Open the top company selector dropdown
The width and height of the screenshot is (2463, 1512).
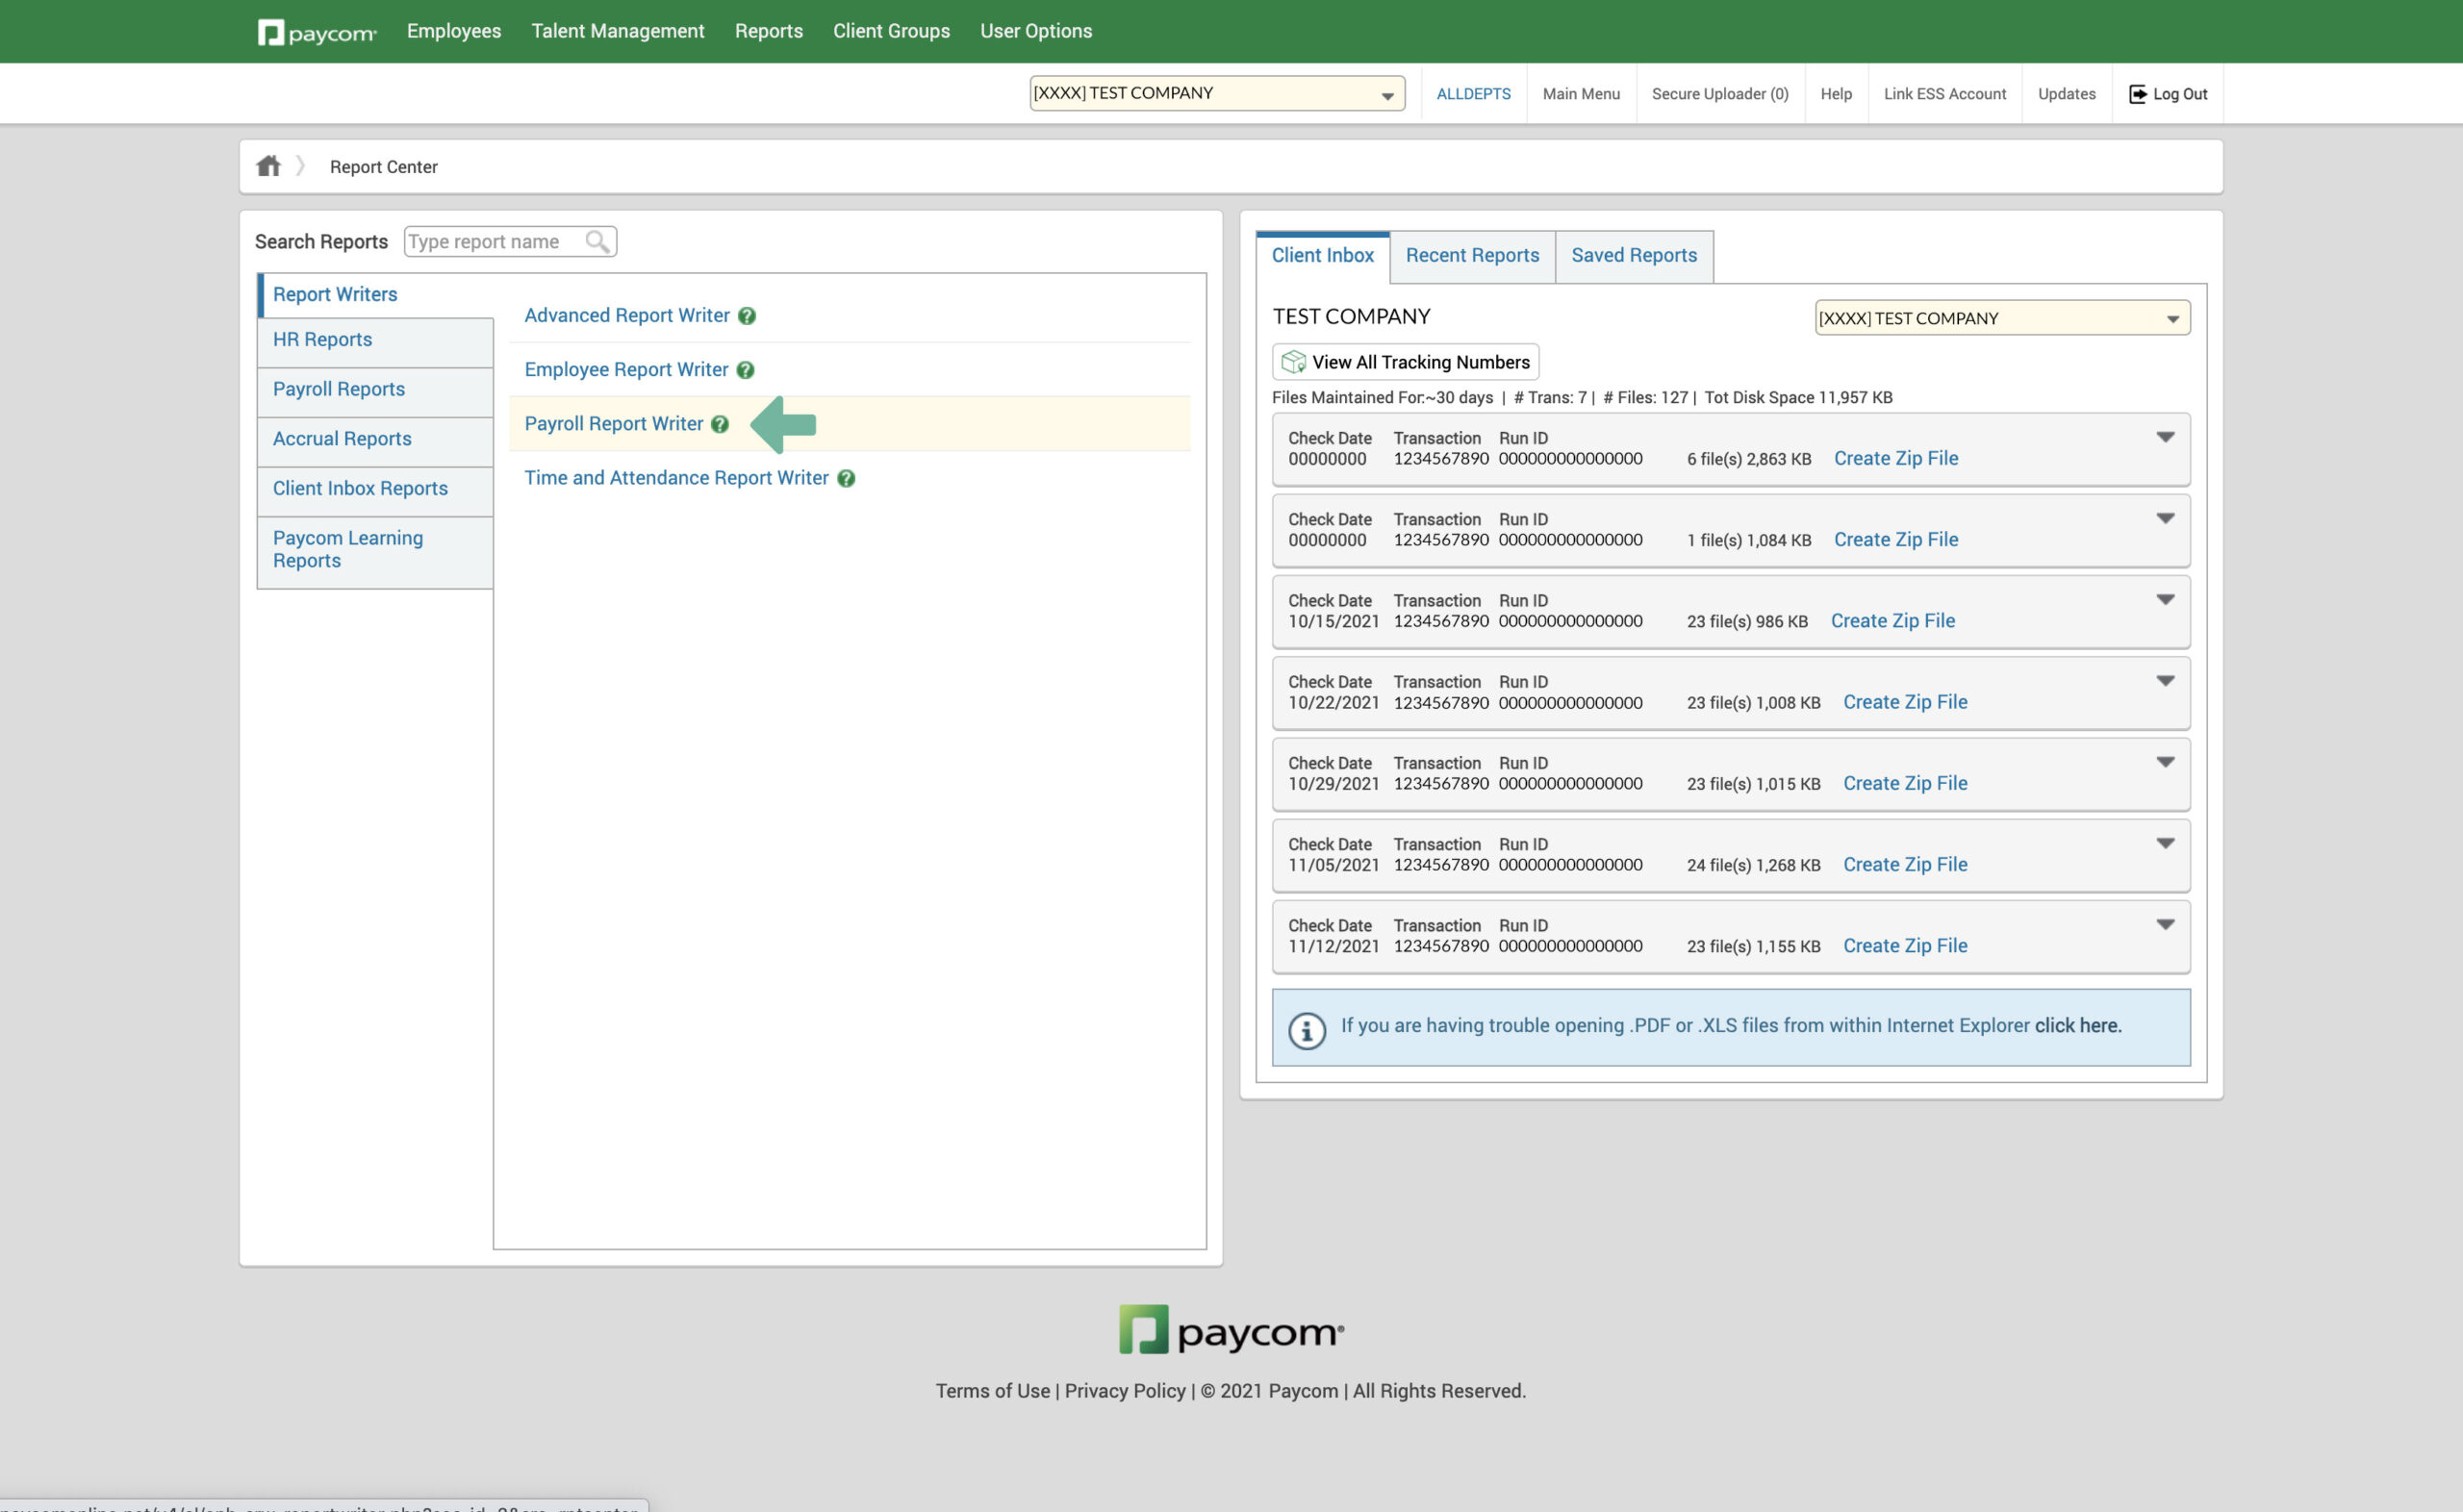point(1216,93)
